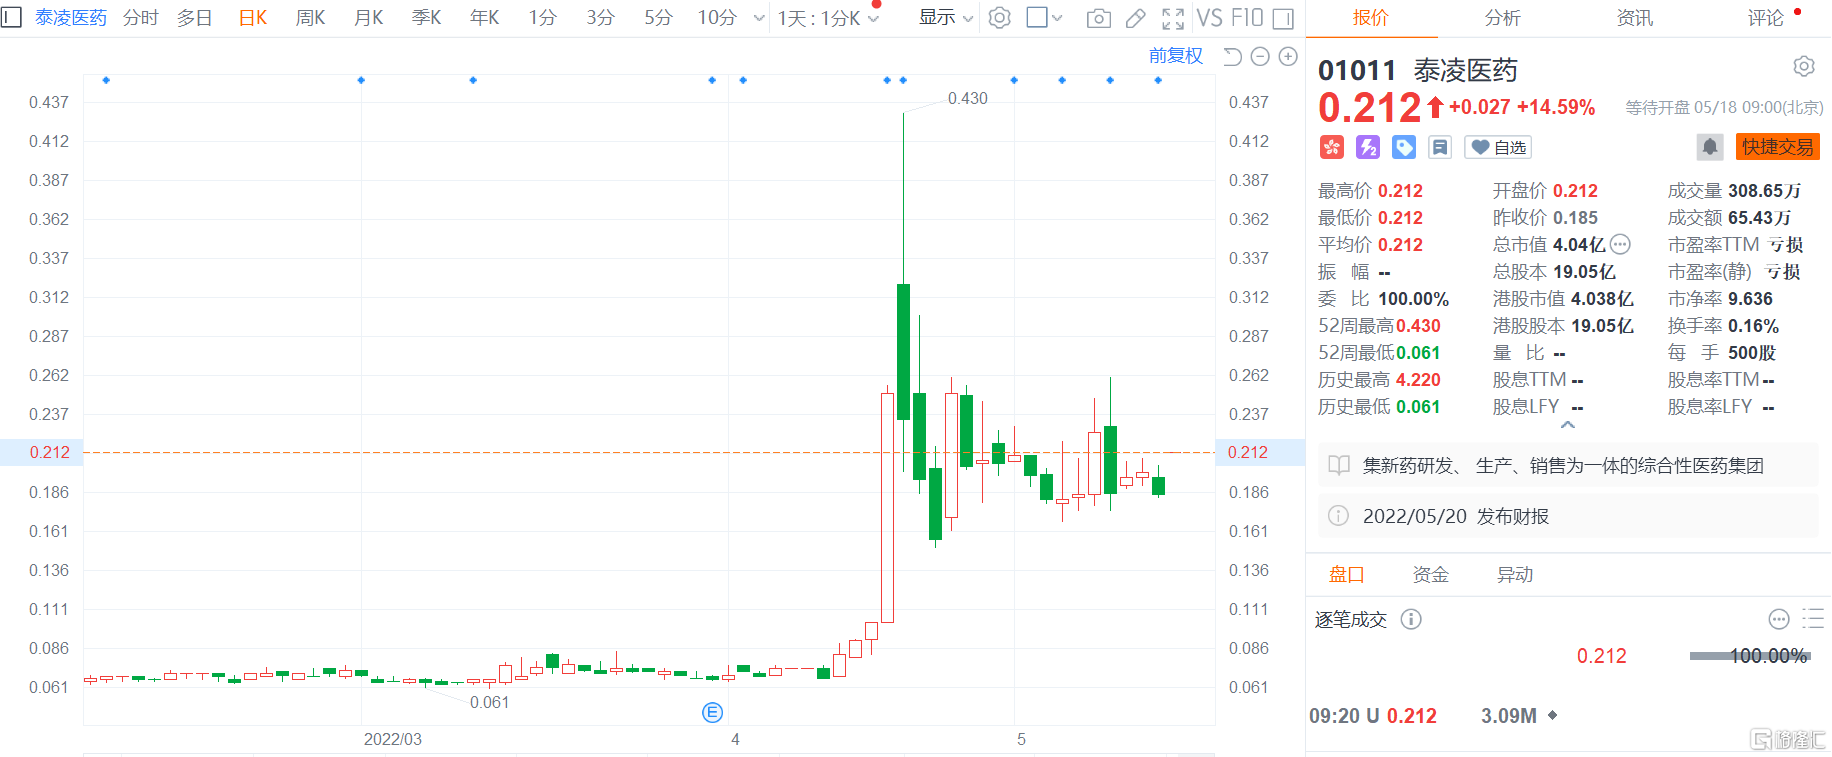Expand more minute intervals dropdown
1832x757 pixels.
759,18
